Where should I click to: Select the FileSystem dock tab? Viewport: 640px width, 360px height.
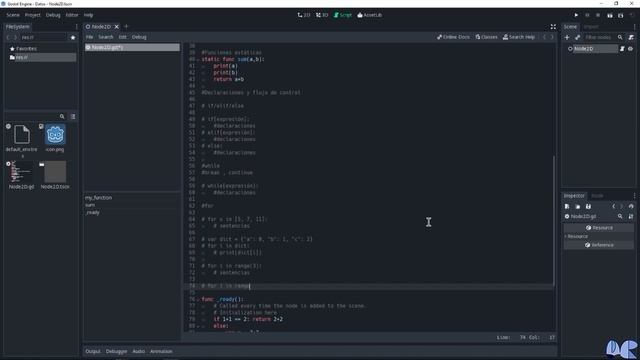18,27
